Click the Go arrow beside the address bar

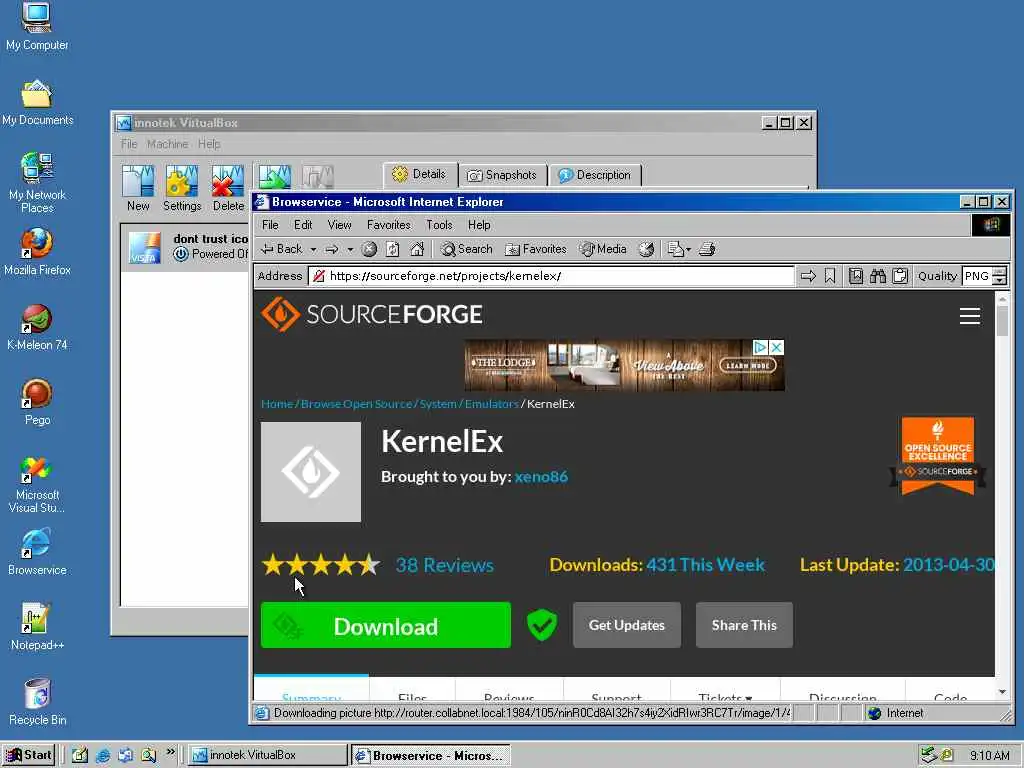[808, 276]
